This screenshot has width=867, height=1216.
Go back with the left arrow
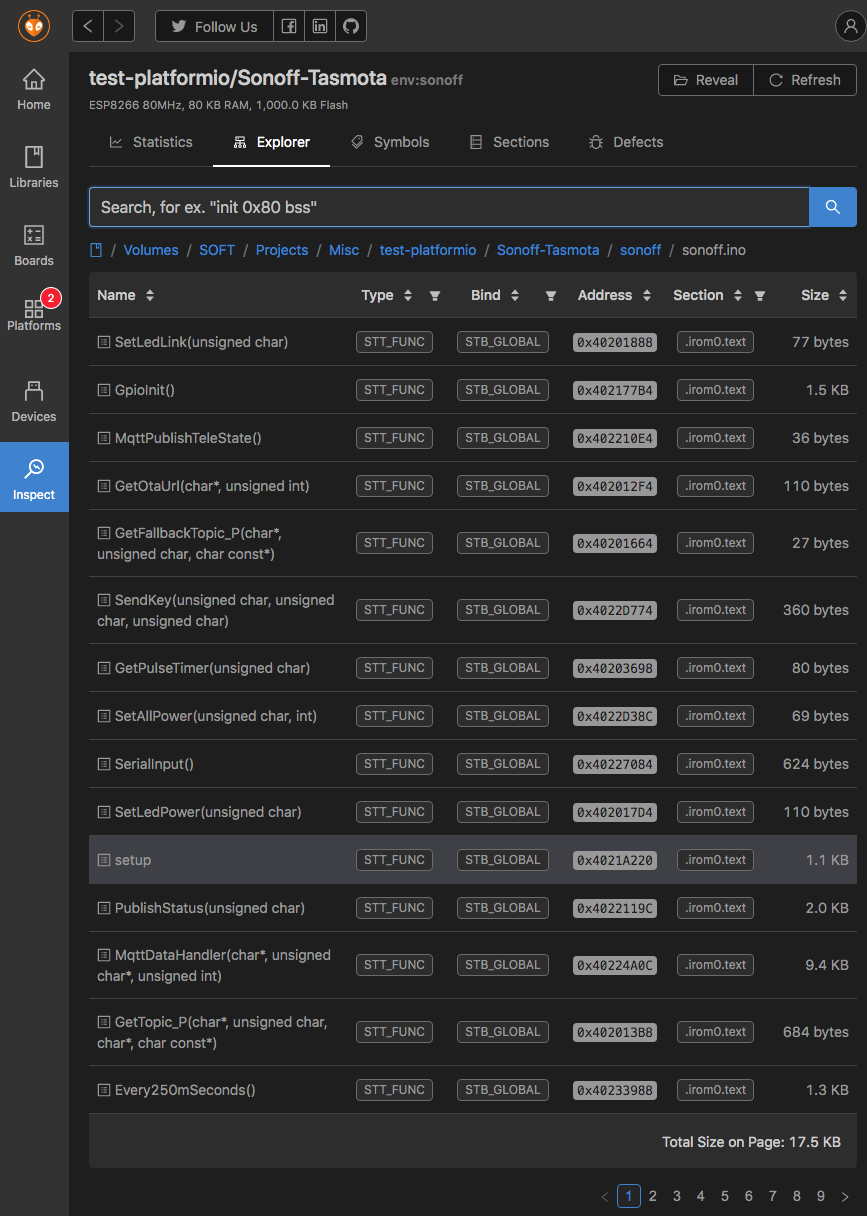click(x=88, y=26)
